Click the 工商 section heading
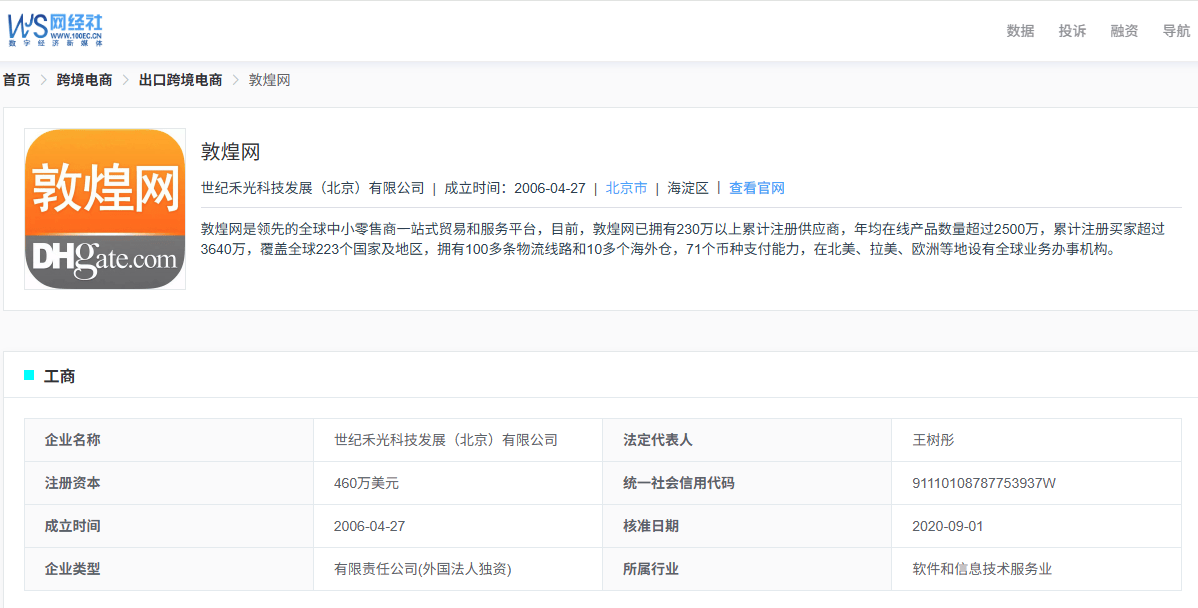The width and height of the screenshot is (1198, 608). click(x=60, y=376)
